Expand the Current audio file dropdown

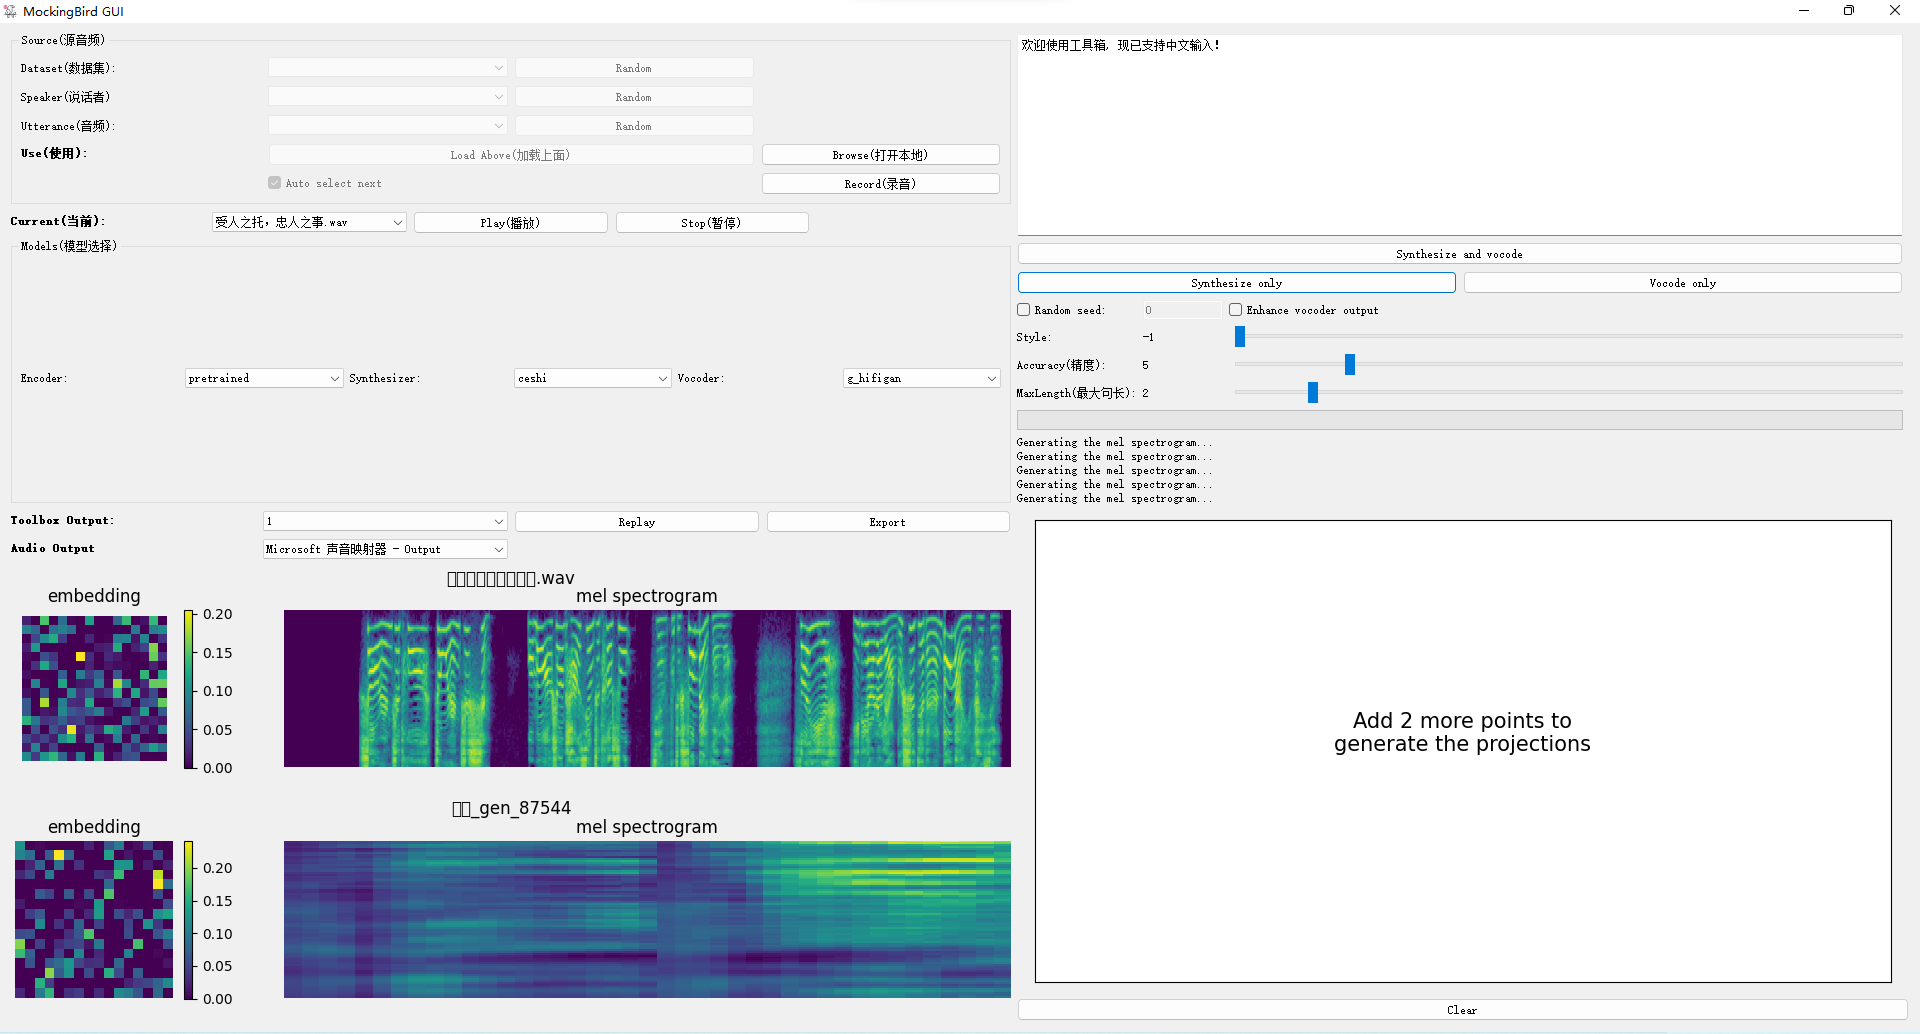click(309, 222)
